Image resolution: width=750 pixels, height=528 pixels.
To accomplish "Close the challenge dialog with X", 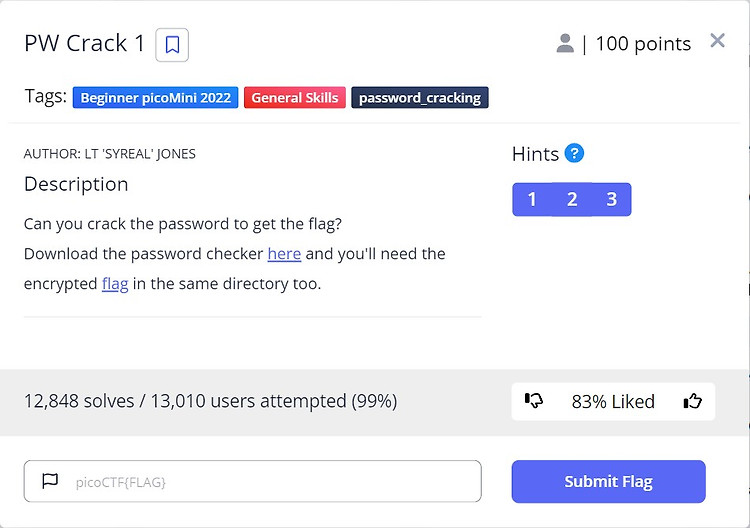I will (x=717, y=41).
